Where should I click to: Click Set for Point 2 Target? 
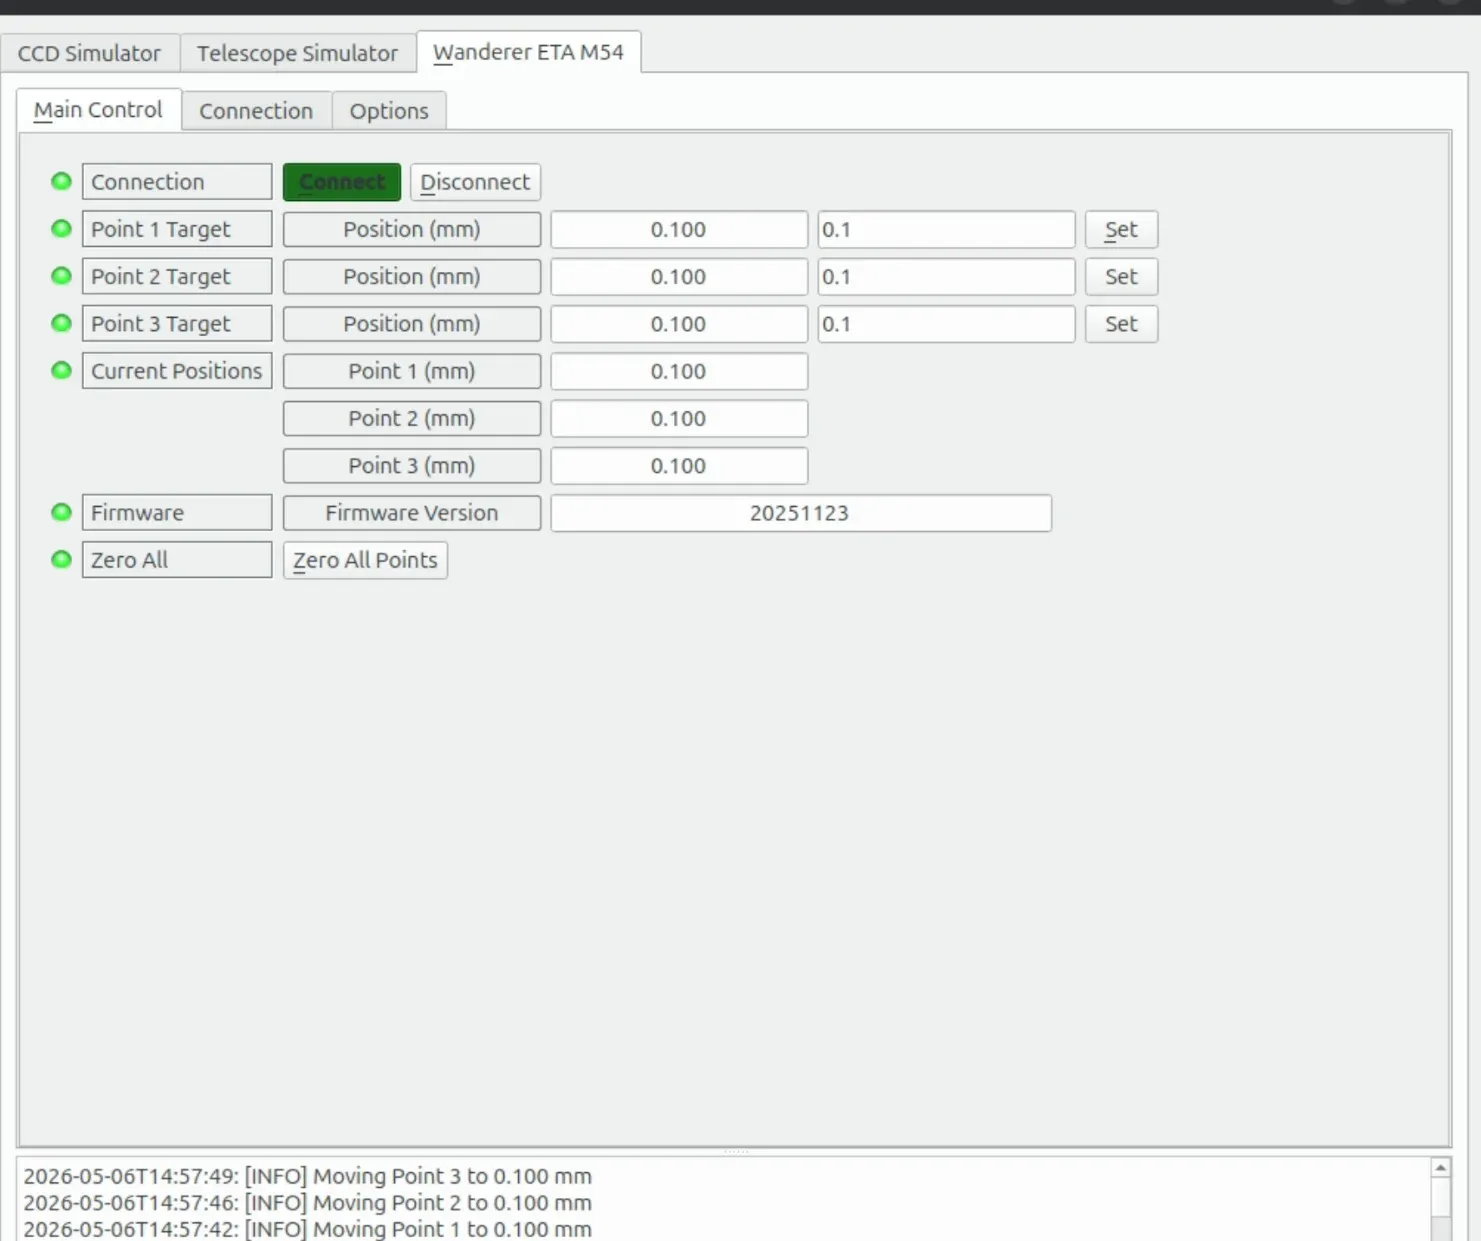tap(1121, 276)
